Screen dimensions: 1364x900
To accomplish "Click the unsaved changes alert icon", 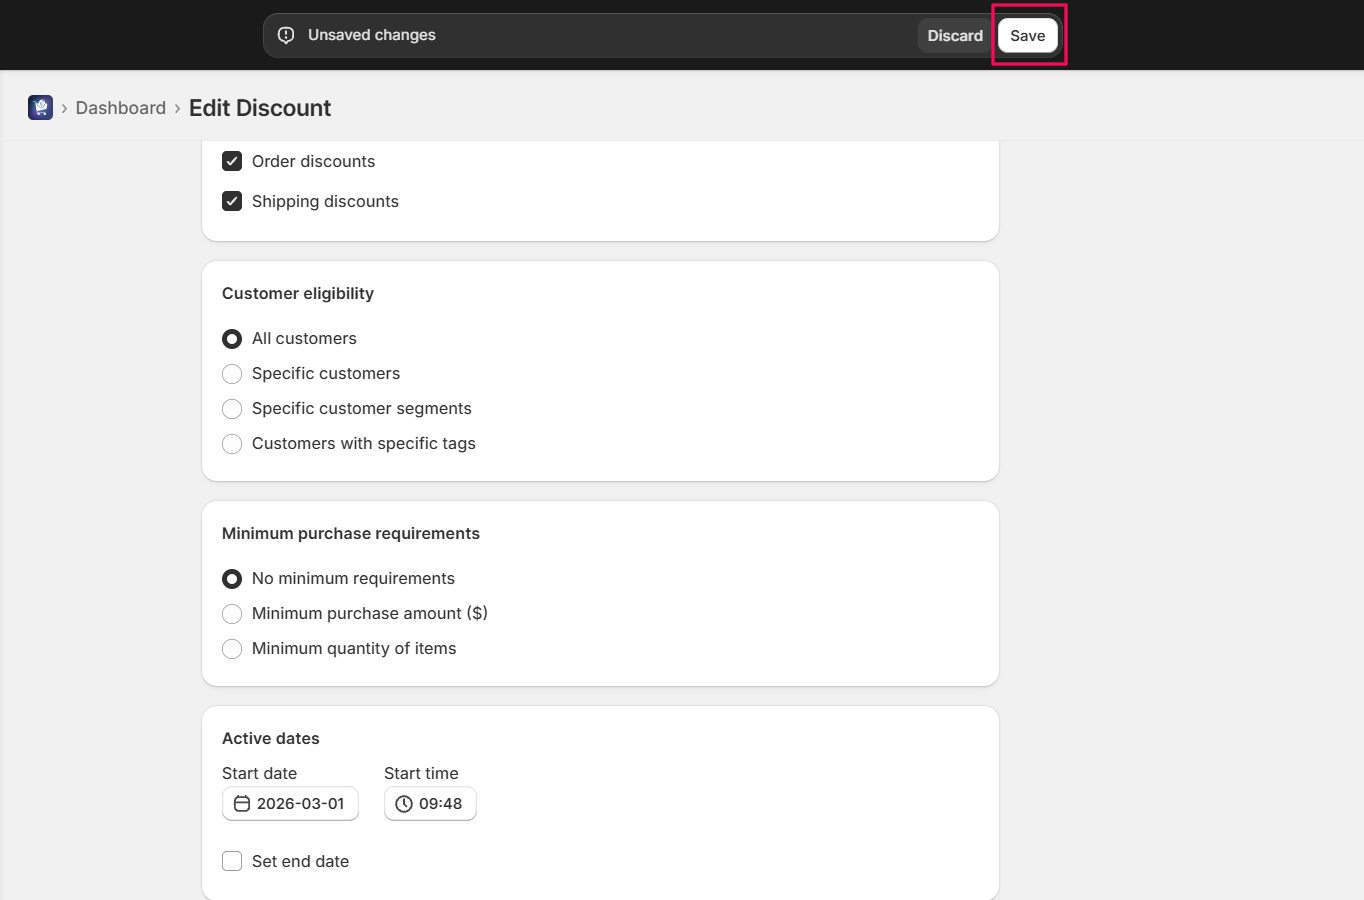I will point(286,35).
